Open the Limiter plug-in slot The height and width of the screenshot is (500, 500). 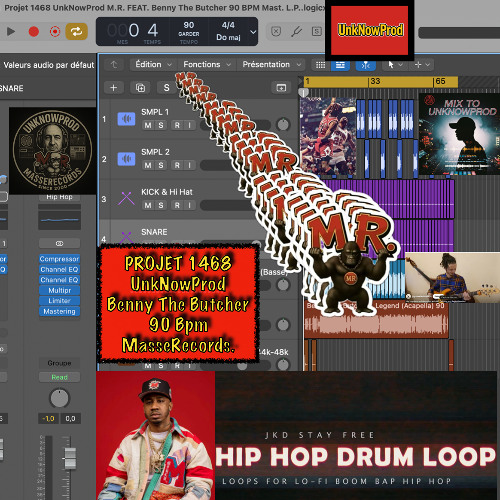[x=59, y=301]
